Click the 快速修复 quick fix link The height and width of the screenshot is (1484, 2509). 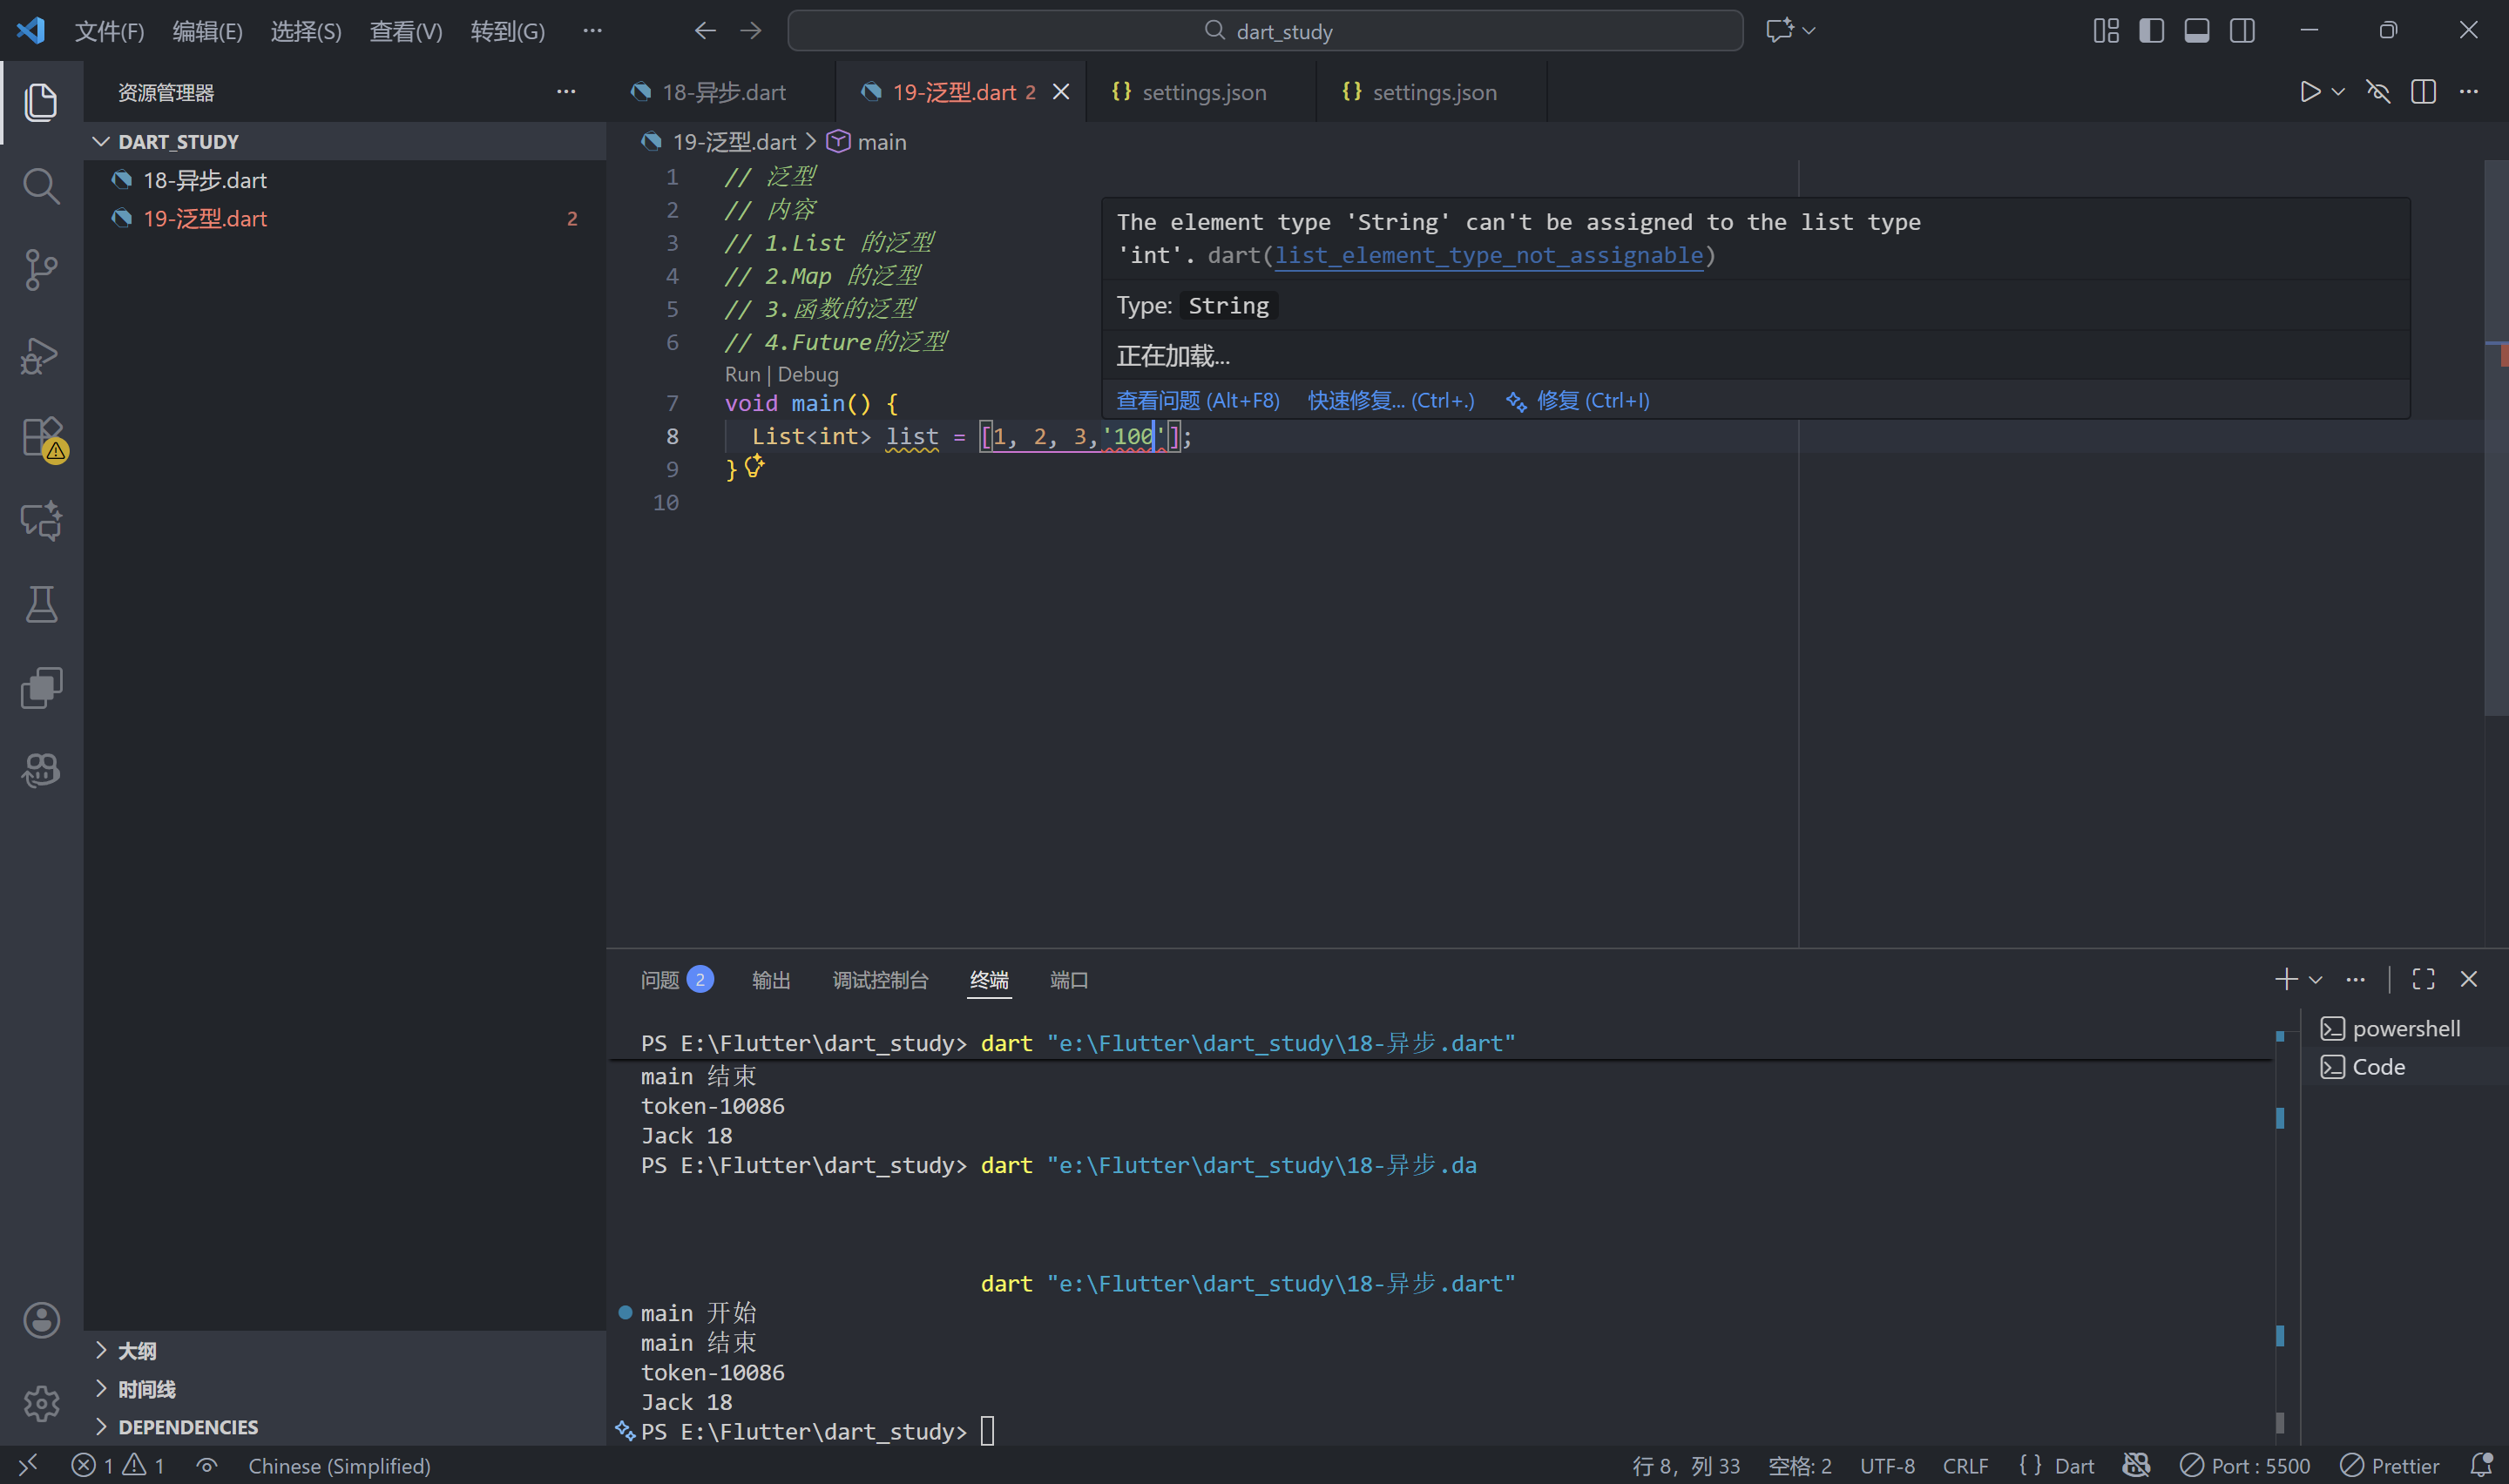coord(1390,401)
